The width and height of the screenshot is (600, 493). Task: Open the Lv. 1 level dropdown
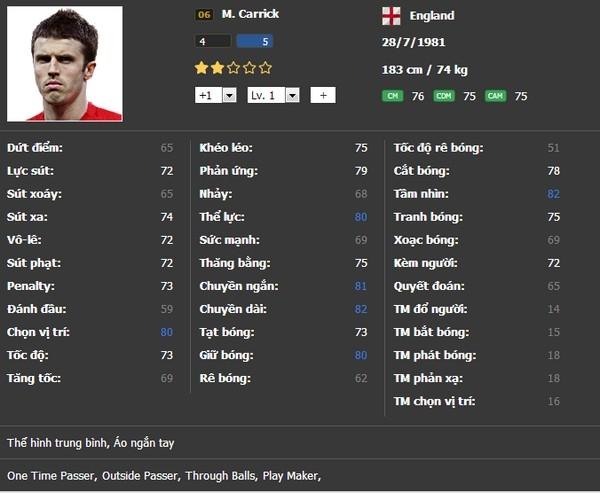point(292,95)
